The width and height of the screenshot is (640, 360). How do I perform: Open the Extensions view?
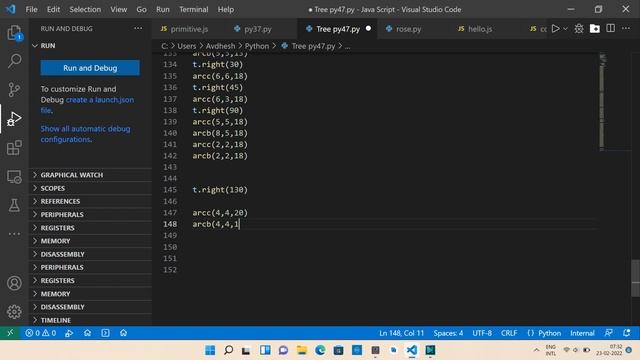14,147
